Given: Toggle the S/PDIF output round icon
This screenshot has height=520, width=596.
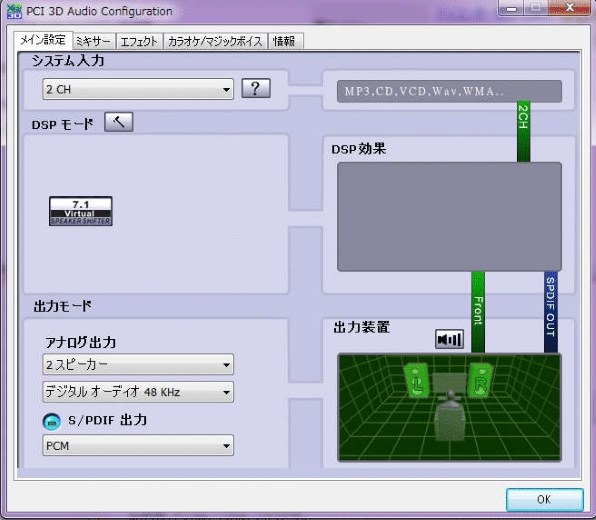Looking at the screenshot, I should (52, 422).
